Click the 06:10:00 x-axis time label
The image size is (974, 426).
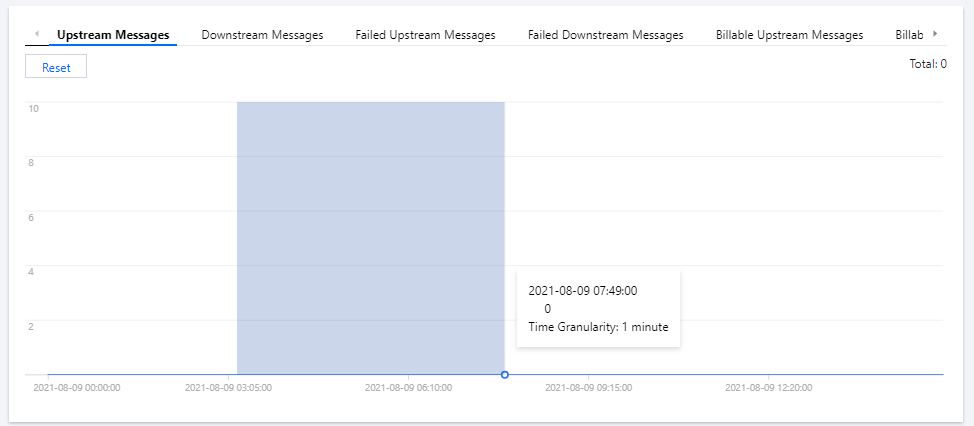(x=408, y=387)
